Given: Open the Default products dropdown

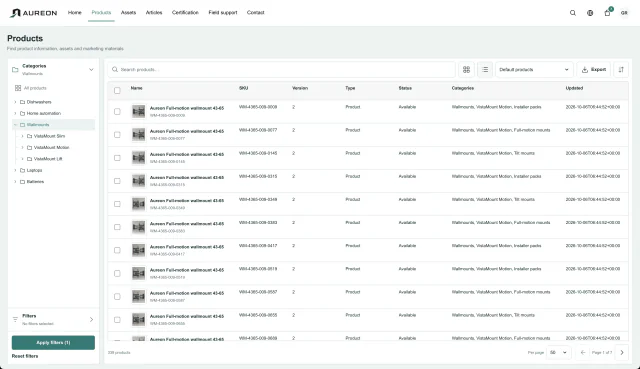Looking at the screenshot, I should (x=534, y=69).
